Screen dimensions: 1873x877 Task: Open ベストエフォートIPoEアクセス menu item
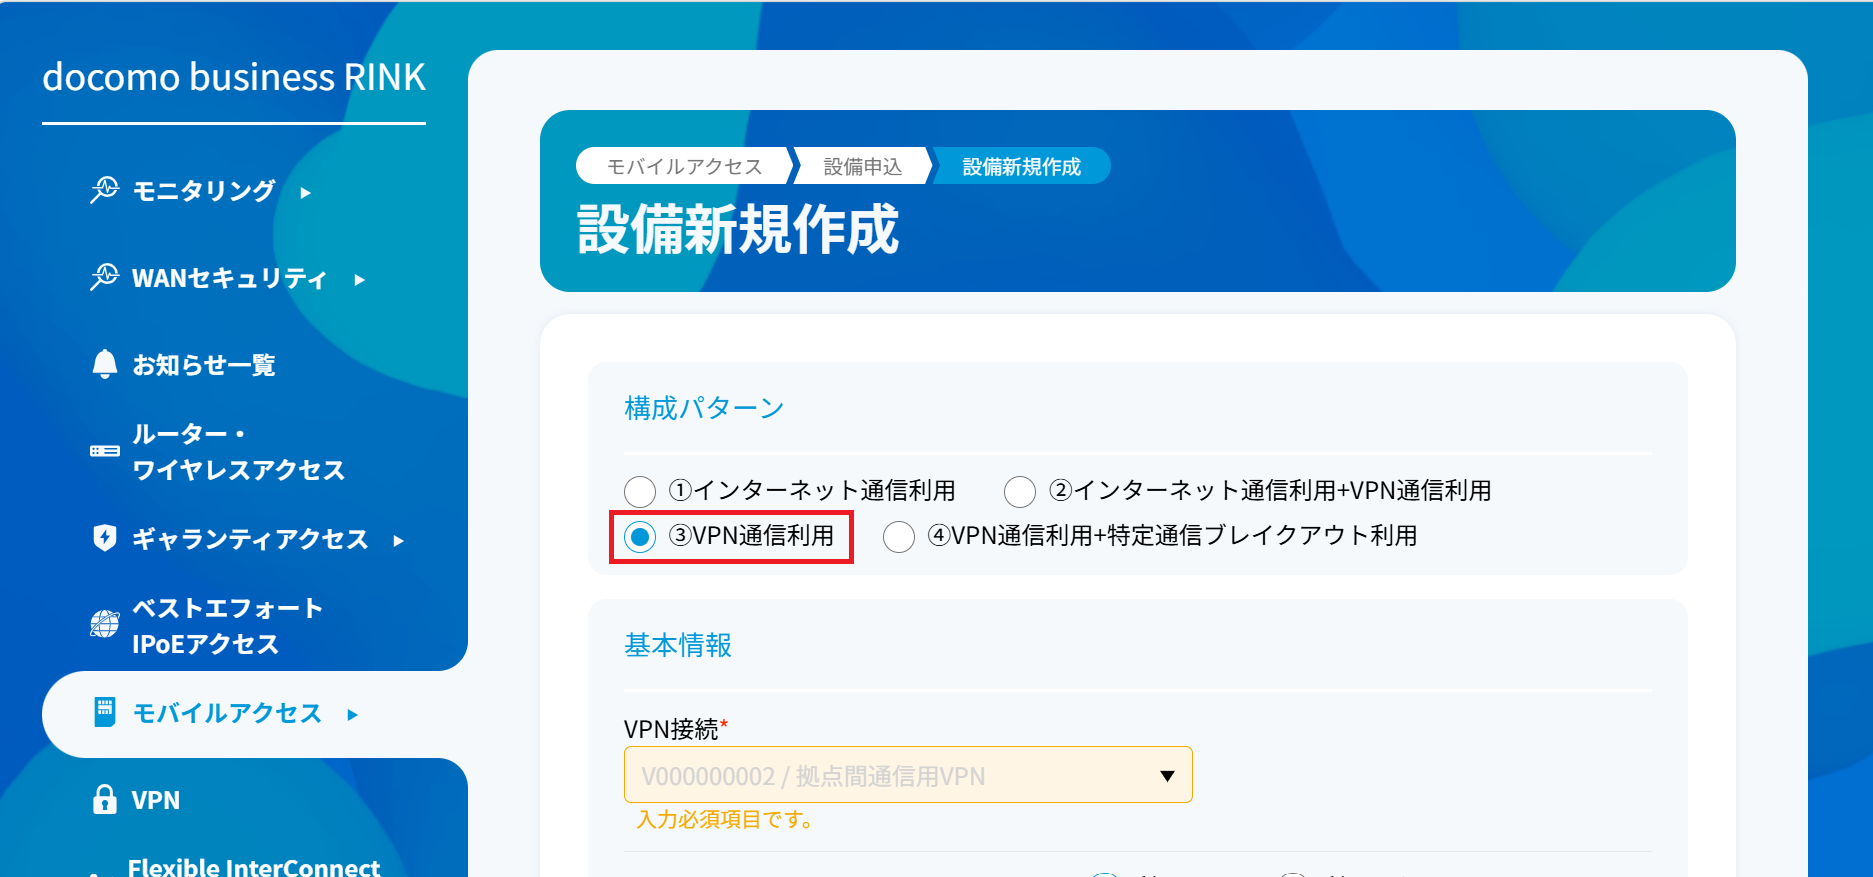(228, 626)
